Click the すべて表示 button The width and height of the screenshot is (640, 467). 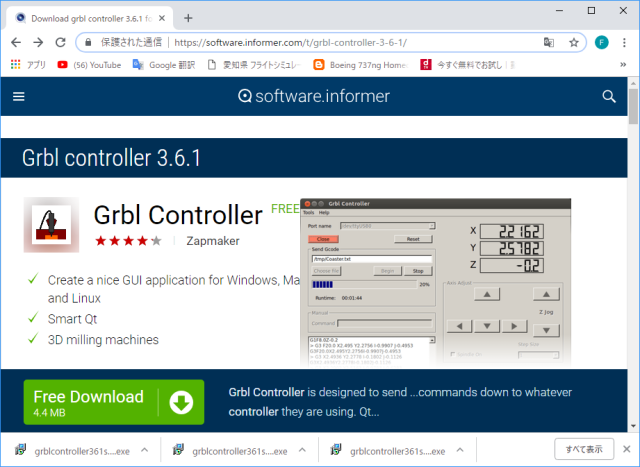584,449
